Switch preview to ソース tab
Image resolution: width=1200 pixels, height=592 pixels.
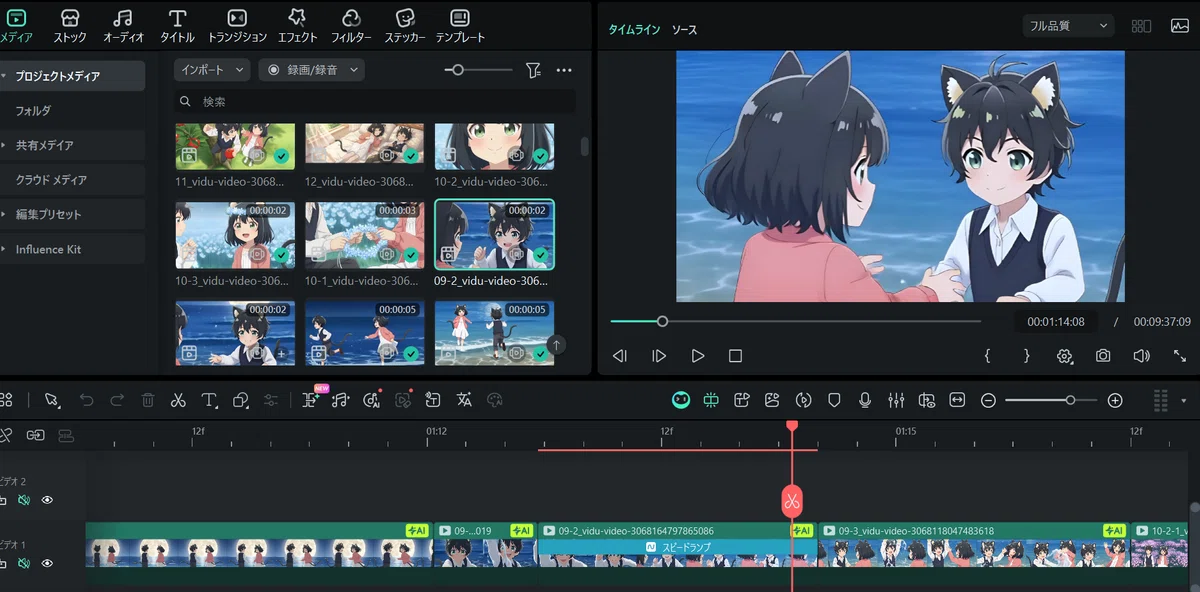[x=684, y=30]
